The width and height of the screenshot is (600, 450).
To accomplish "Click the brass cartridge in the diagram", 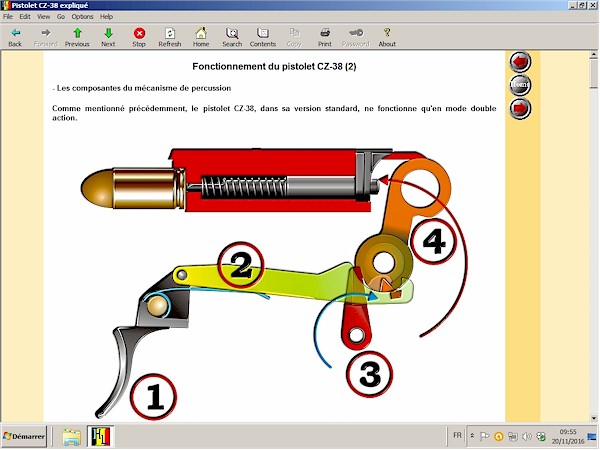I will tap(134, 188).
